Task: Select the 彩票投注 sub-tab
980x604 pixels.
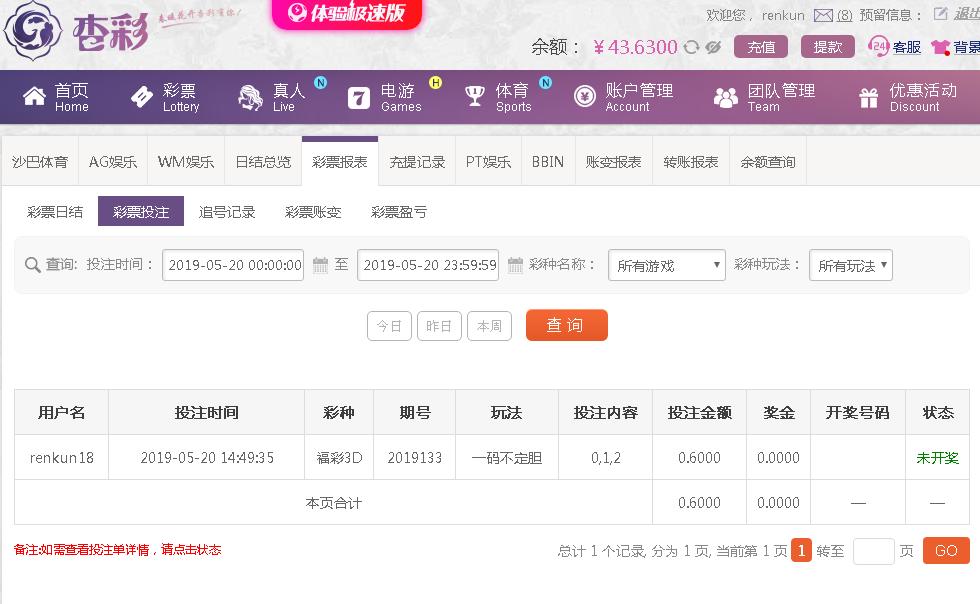Action: pyautogui.click(x=141, y=211)
